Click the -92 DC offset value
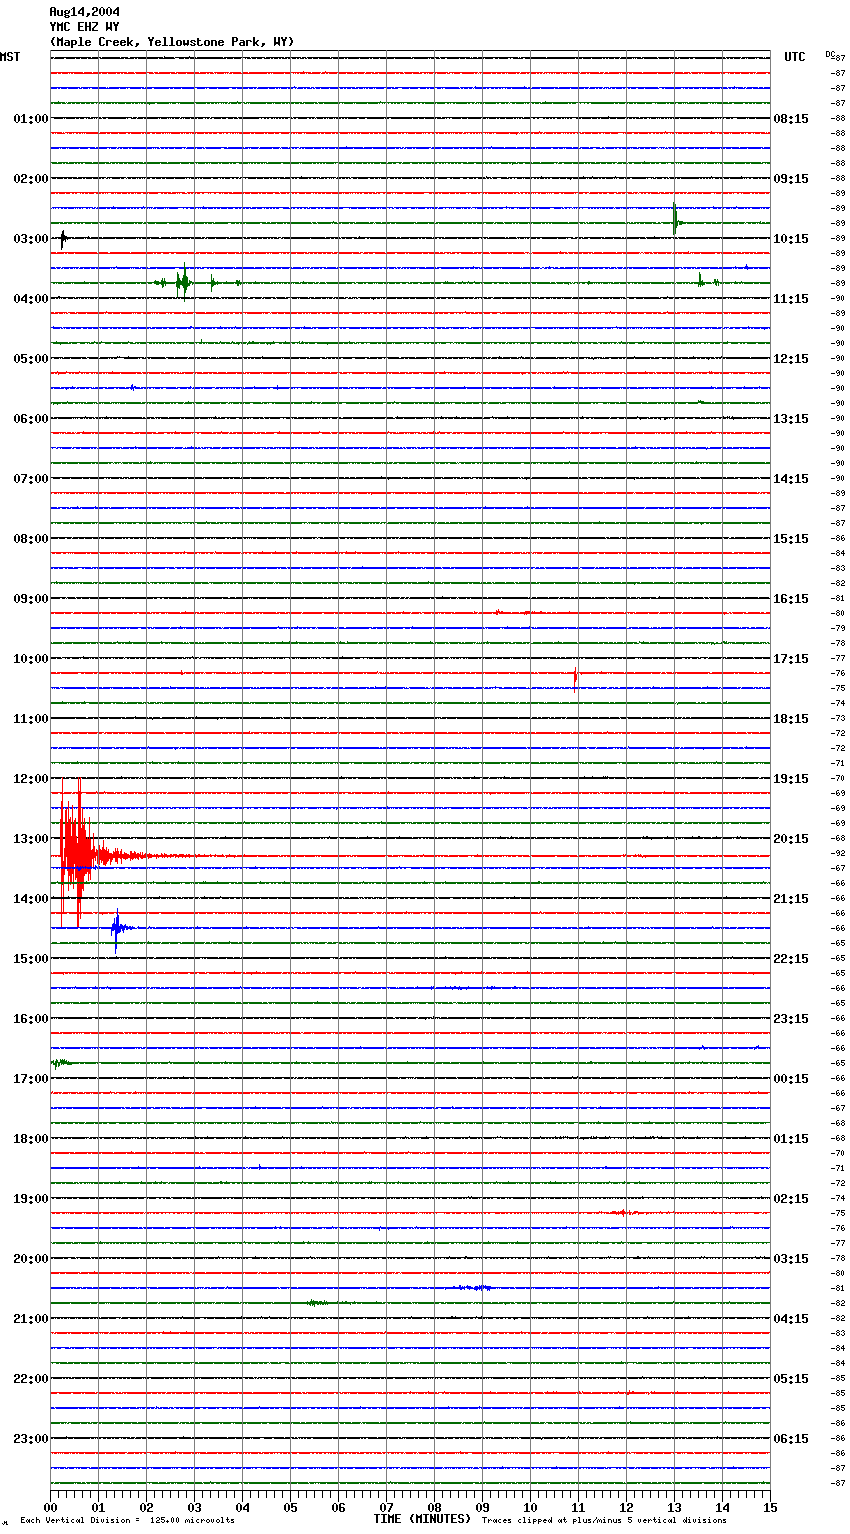The height and width of the screenshot is (1534, 850). pyautogui.click(x=838, y=854)
